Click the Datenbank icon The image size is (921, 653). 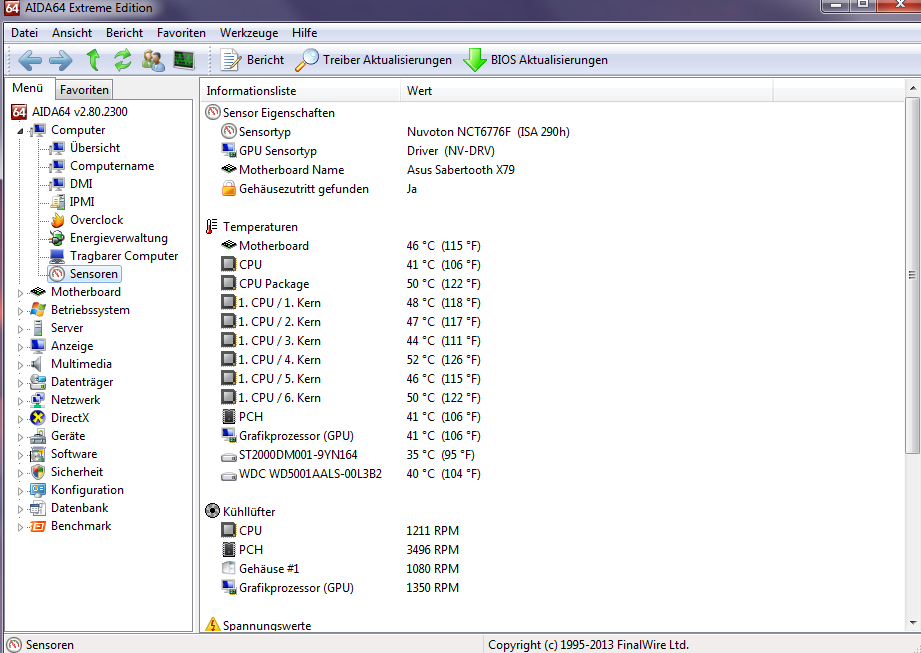coord(38,508)
